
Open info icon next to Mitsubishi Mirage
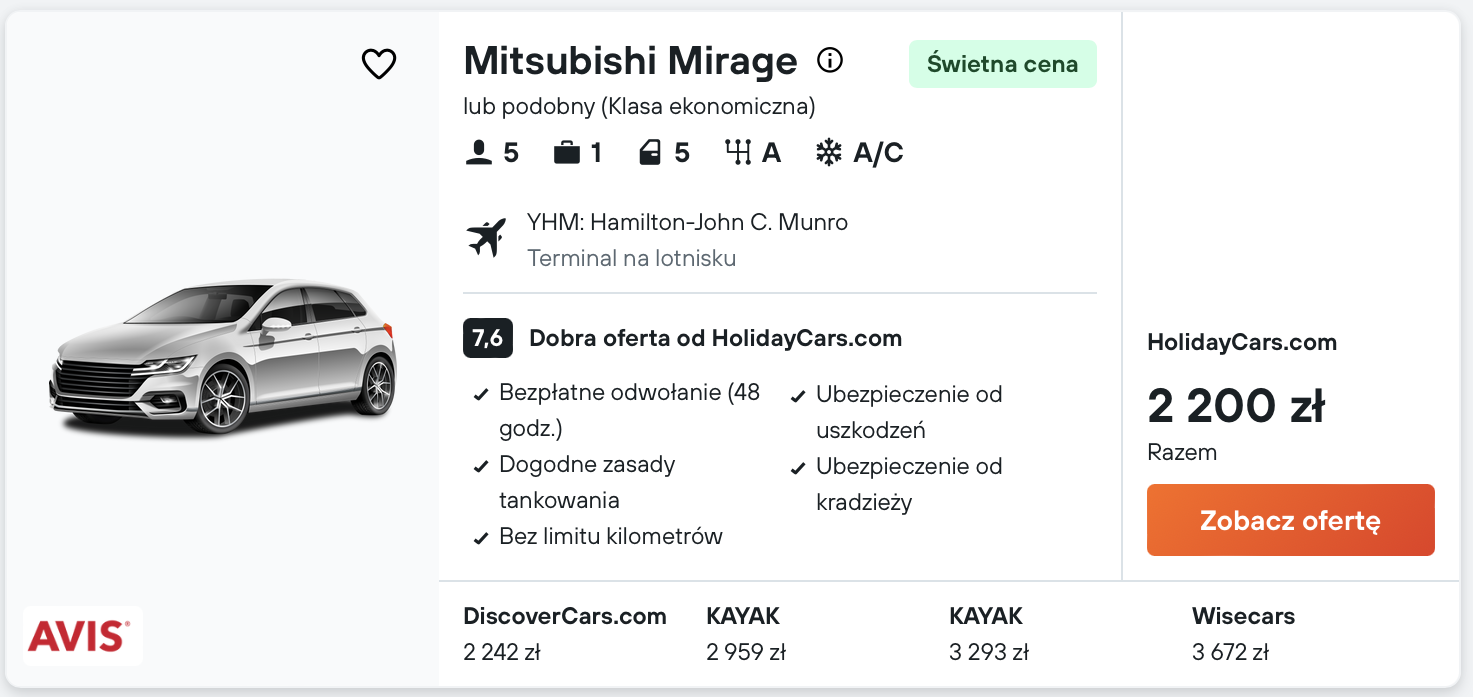click(830, 61)
